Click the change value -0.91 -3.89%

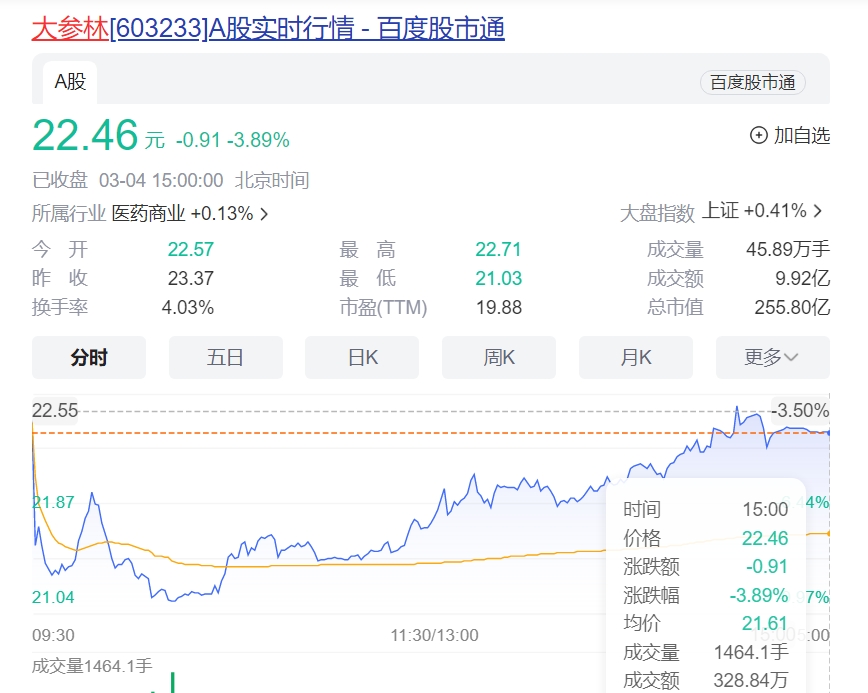pyautogui.click(x=232, y=140)
